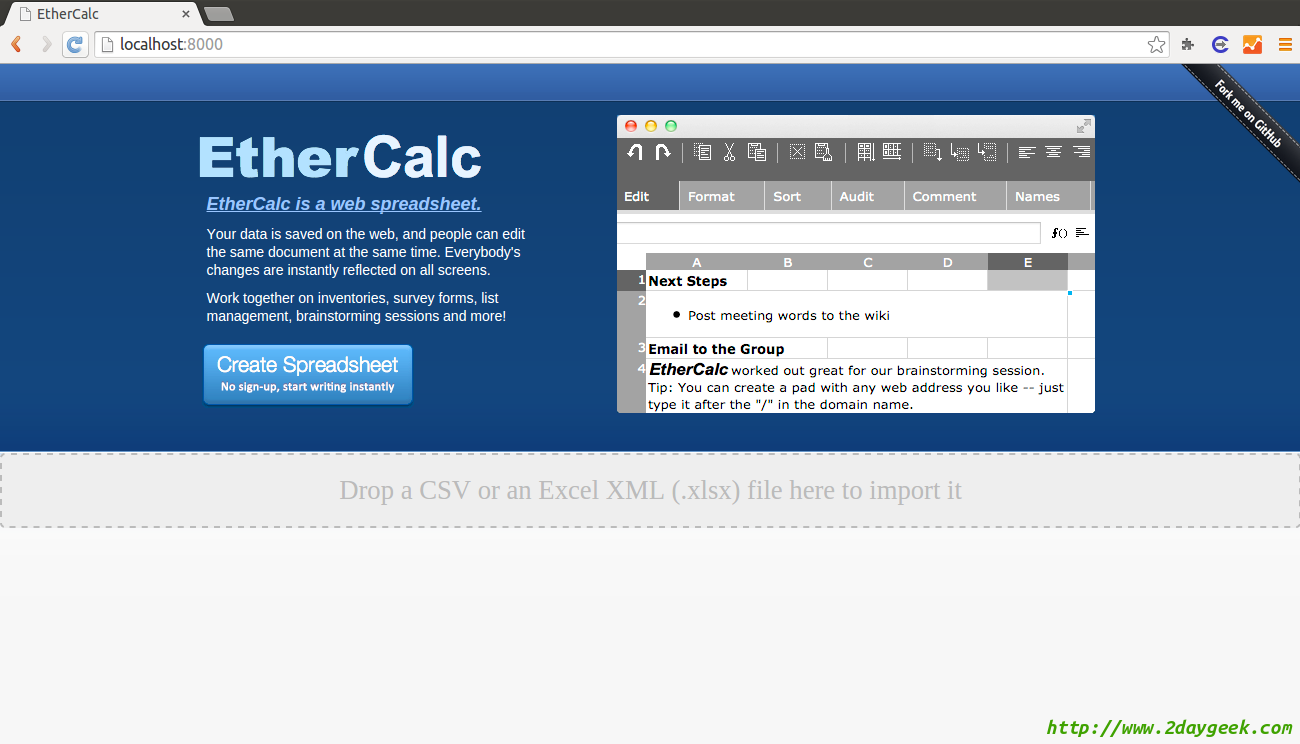Click 'Post meeting words to the wiki' cell

tap(857, 315)
